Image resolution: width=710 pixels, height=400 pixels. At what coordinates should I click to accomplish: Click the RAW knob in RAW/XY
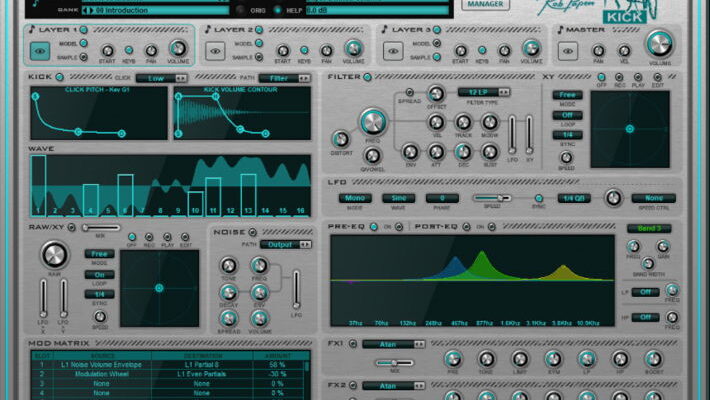[53, 255]
